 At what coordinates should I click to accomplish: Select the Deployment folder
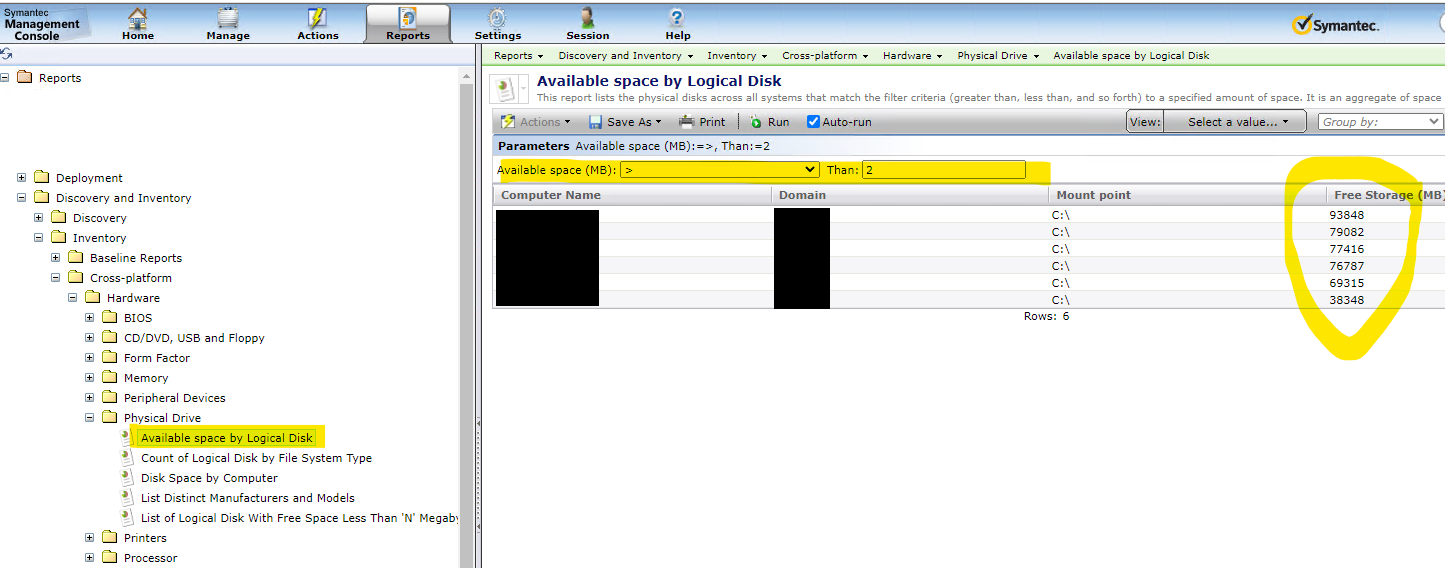tap(89, 178)
